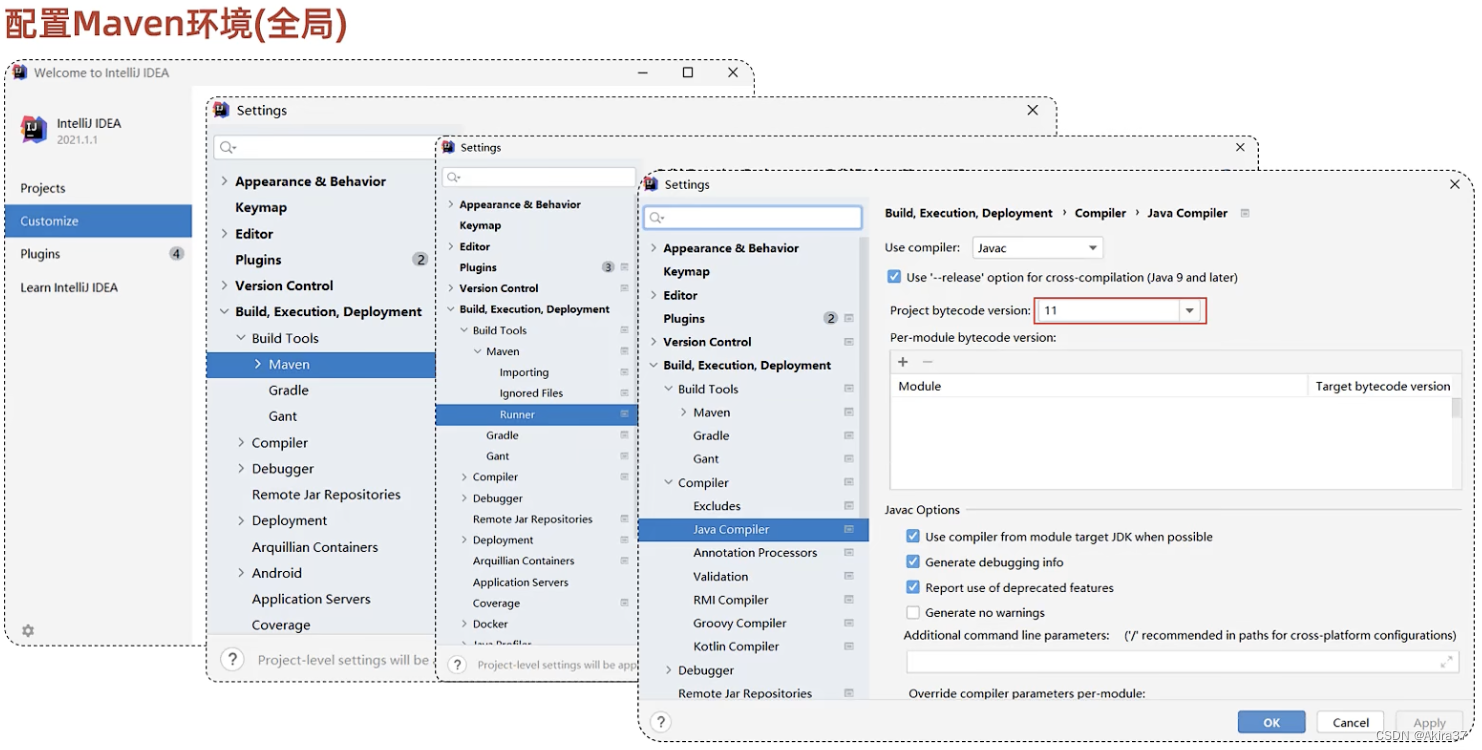Image resolution: width=1482 pixels, height=750 pixels.
Task: Click project-level icon beside the Java Compiler breadcrumb
Action: coord(1245,213)
